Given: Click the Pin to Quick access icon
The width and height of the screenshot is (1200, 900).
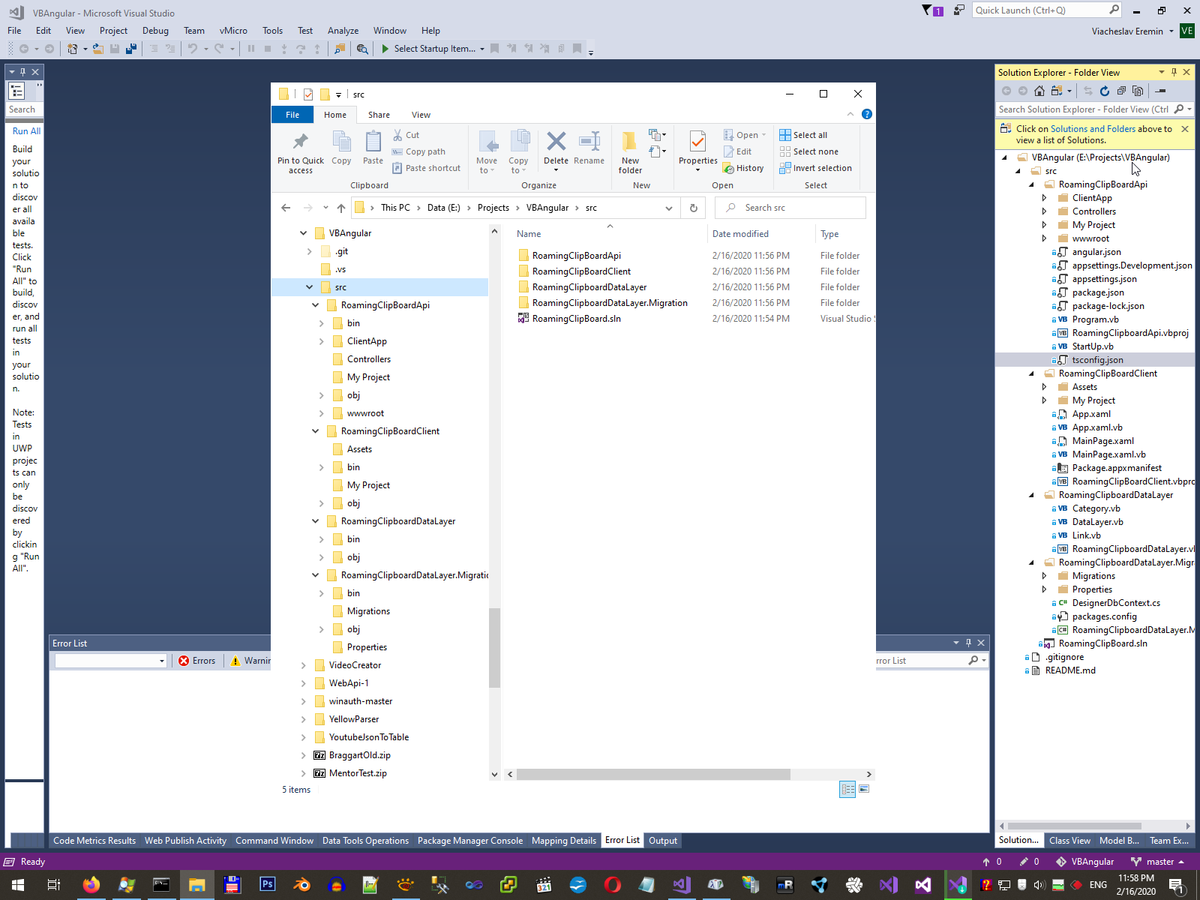Looking at the screenshot, I should tap(300, 141).
